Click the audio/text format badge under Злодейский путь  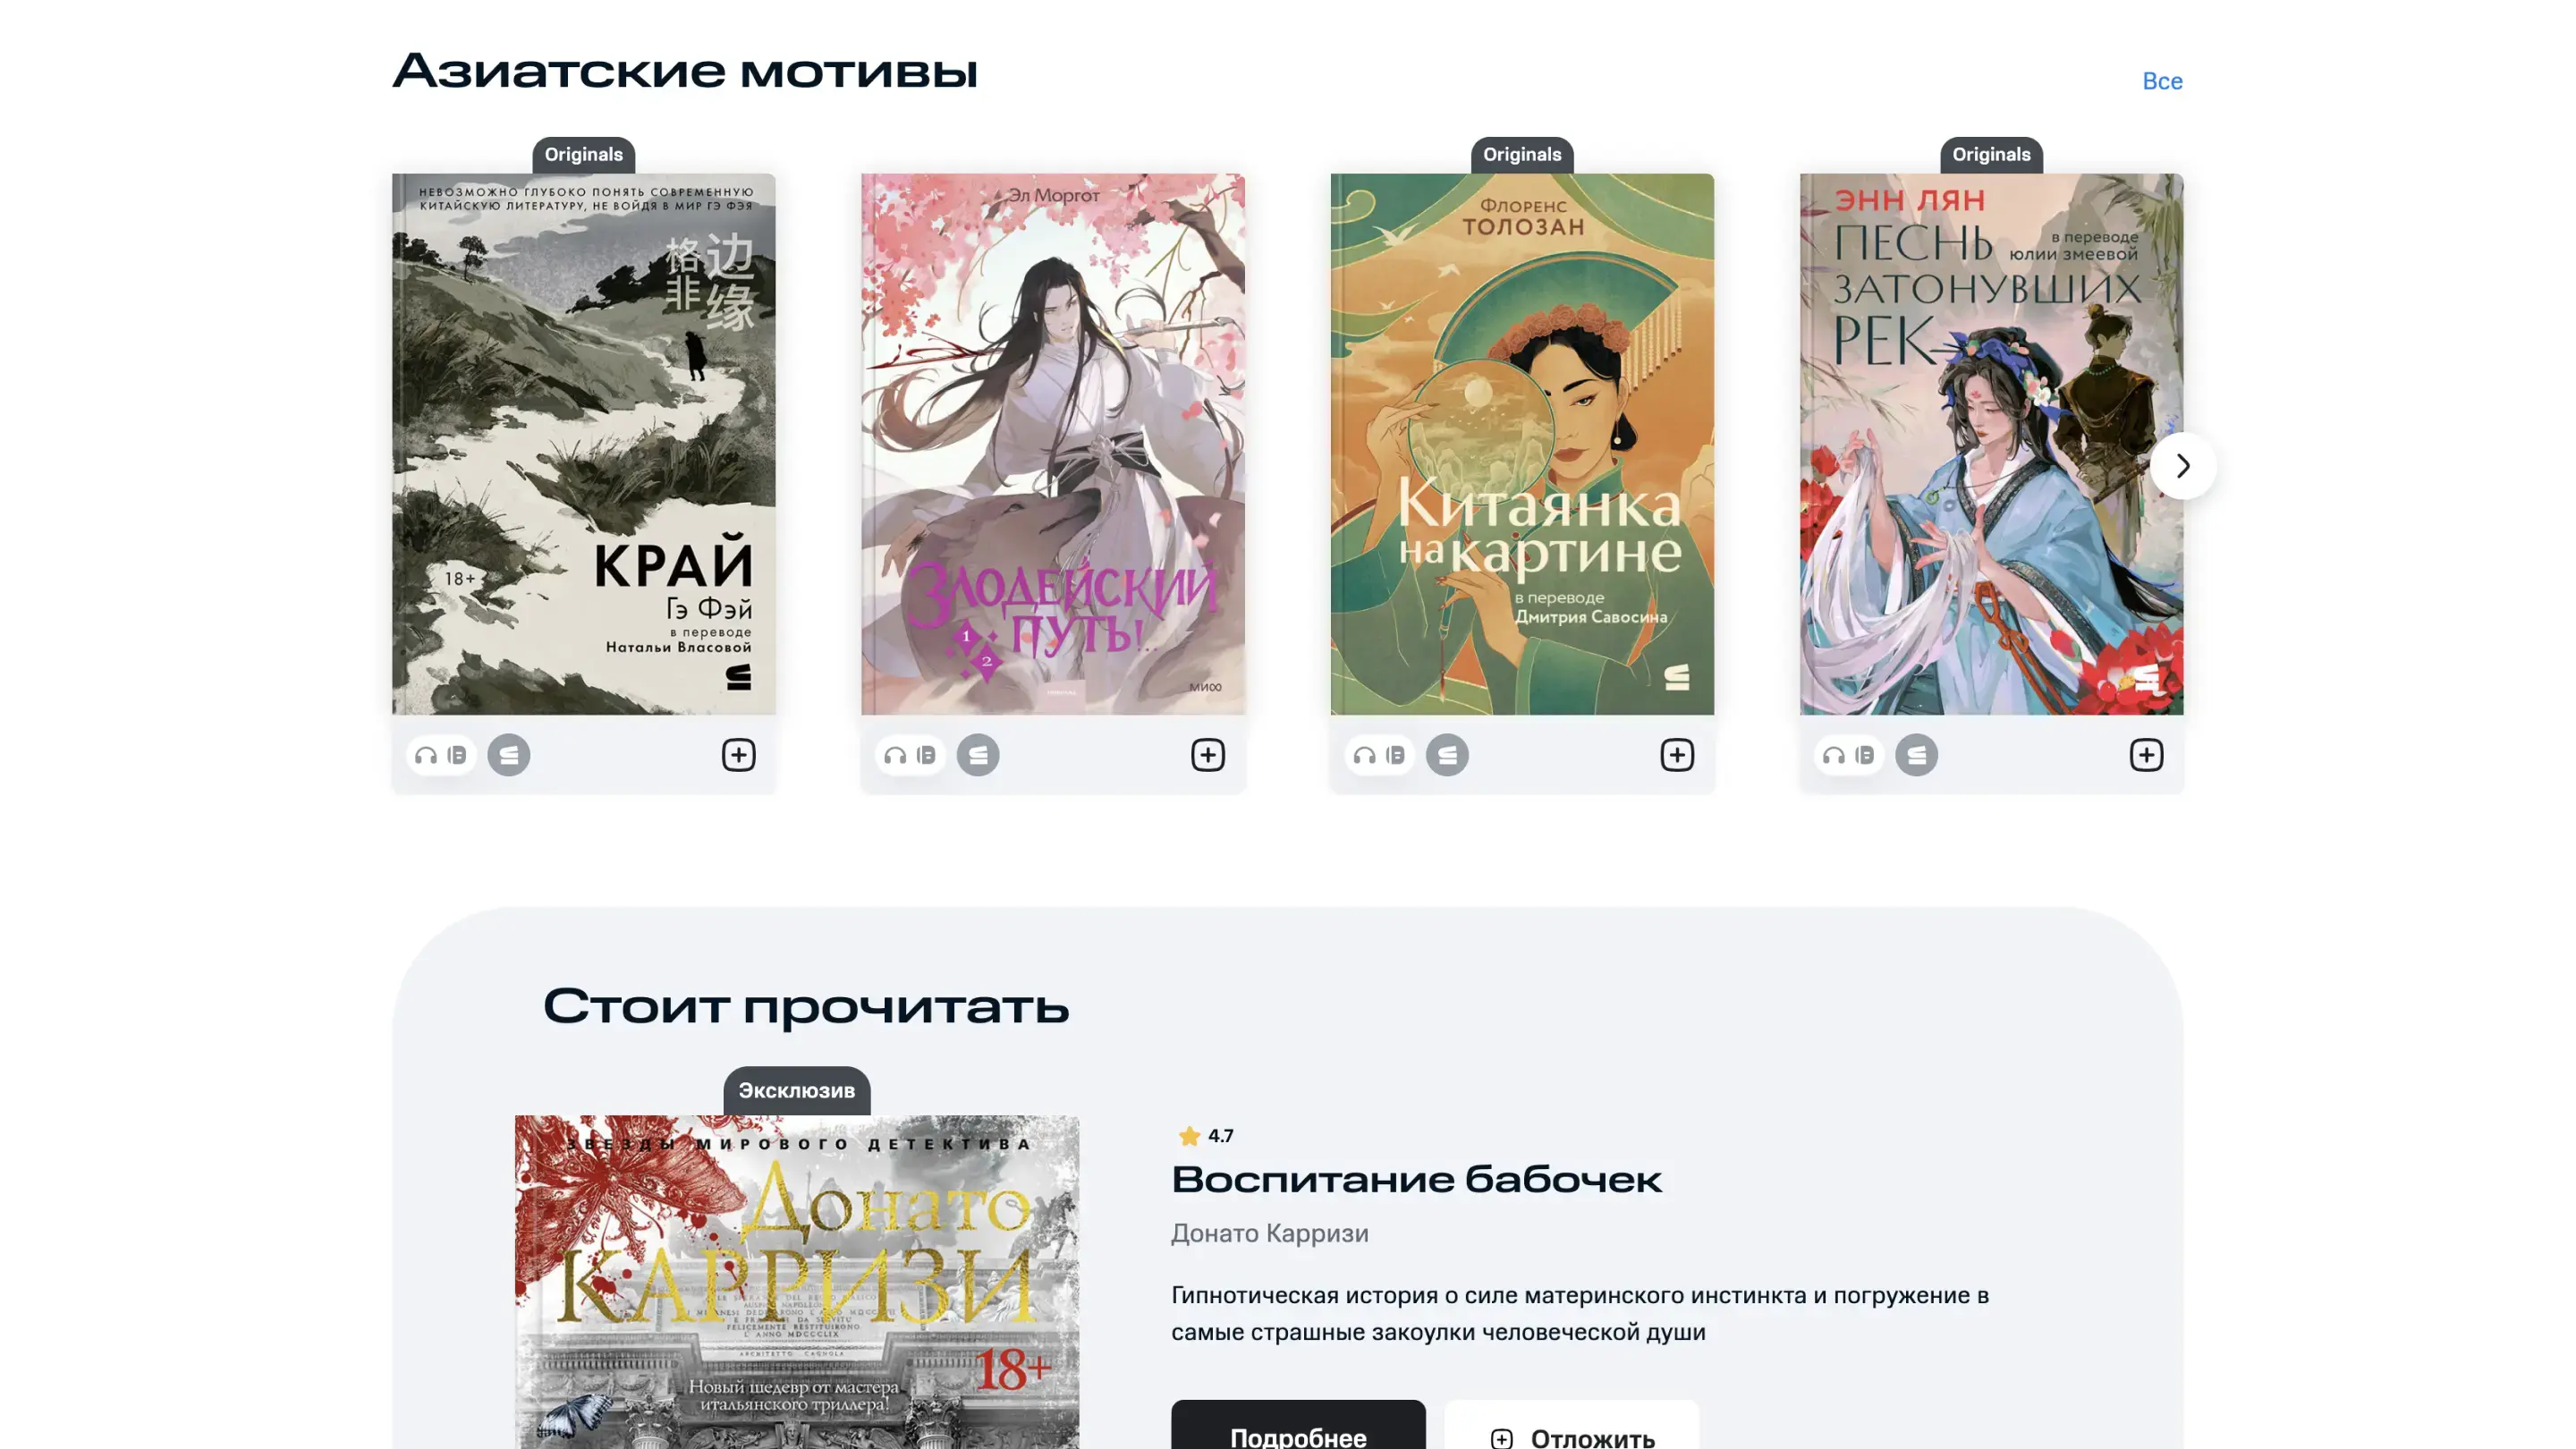[x=910, y=755]
